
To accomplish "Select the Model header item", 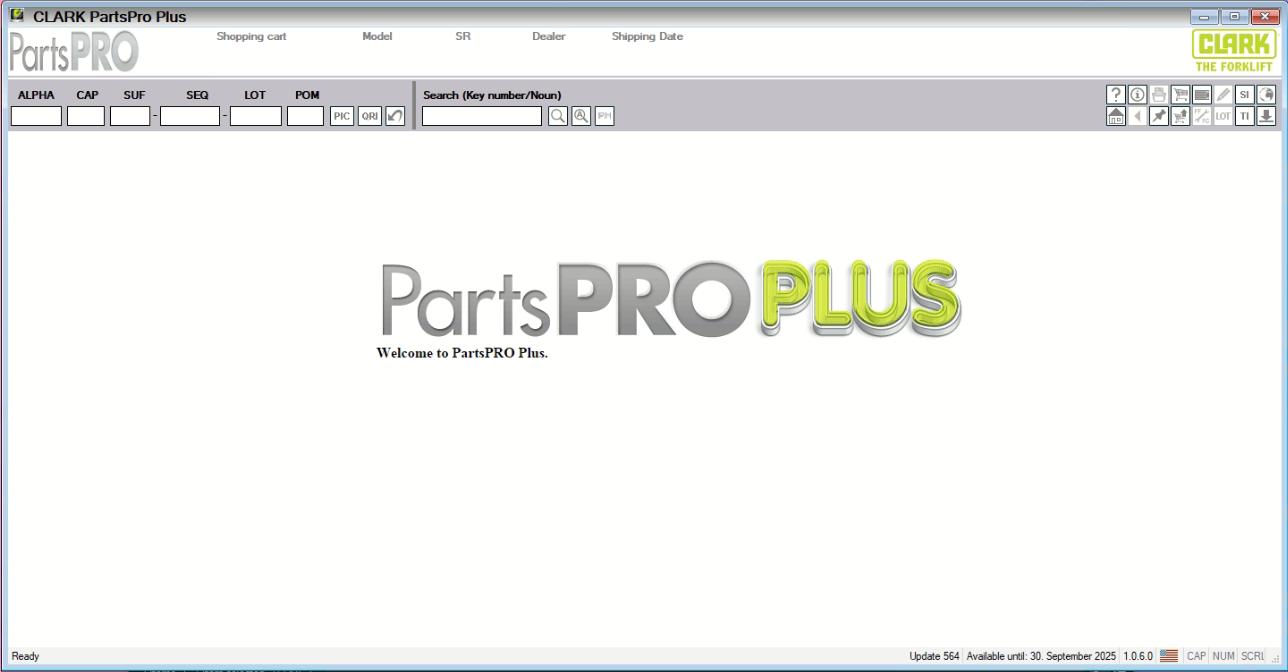I will tap(377, 36).
